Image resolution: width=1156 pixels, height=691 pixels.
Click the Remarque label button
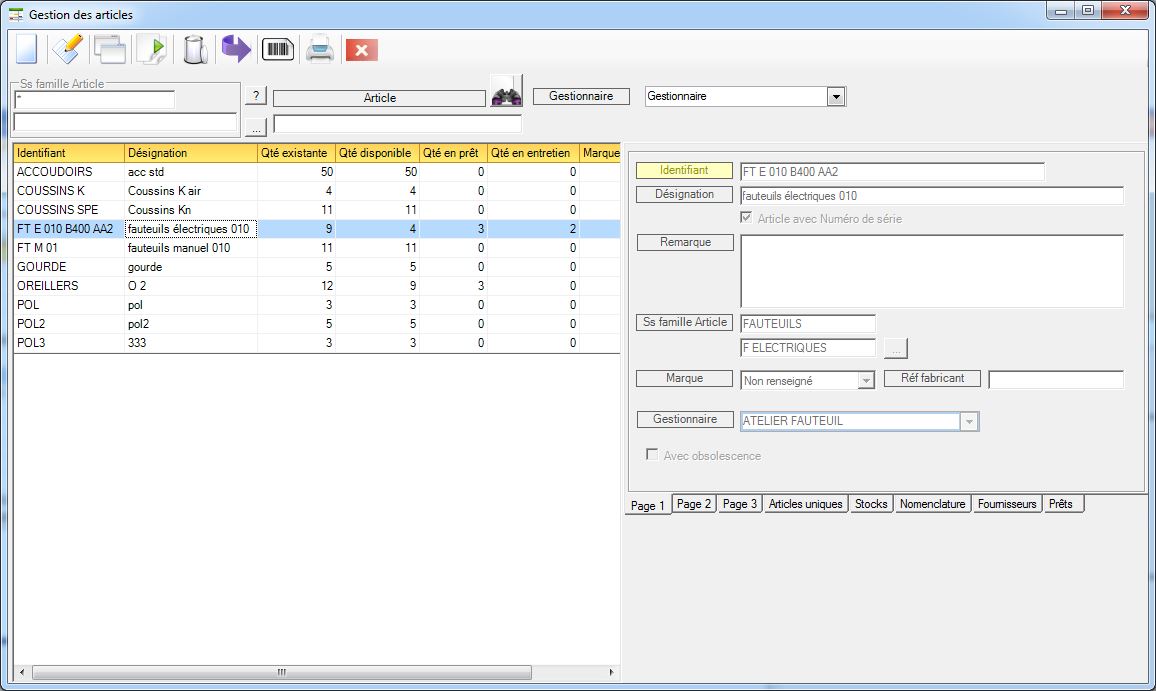pos(685,243)
